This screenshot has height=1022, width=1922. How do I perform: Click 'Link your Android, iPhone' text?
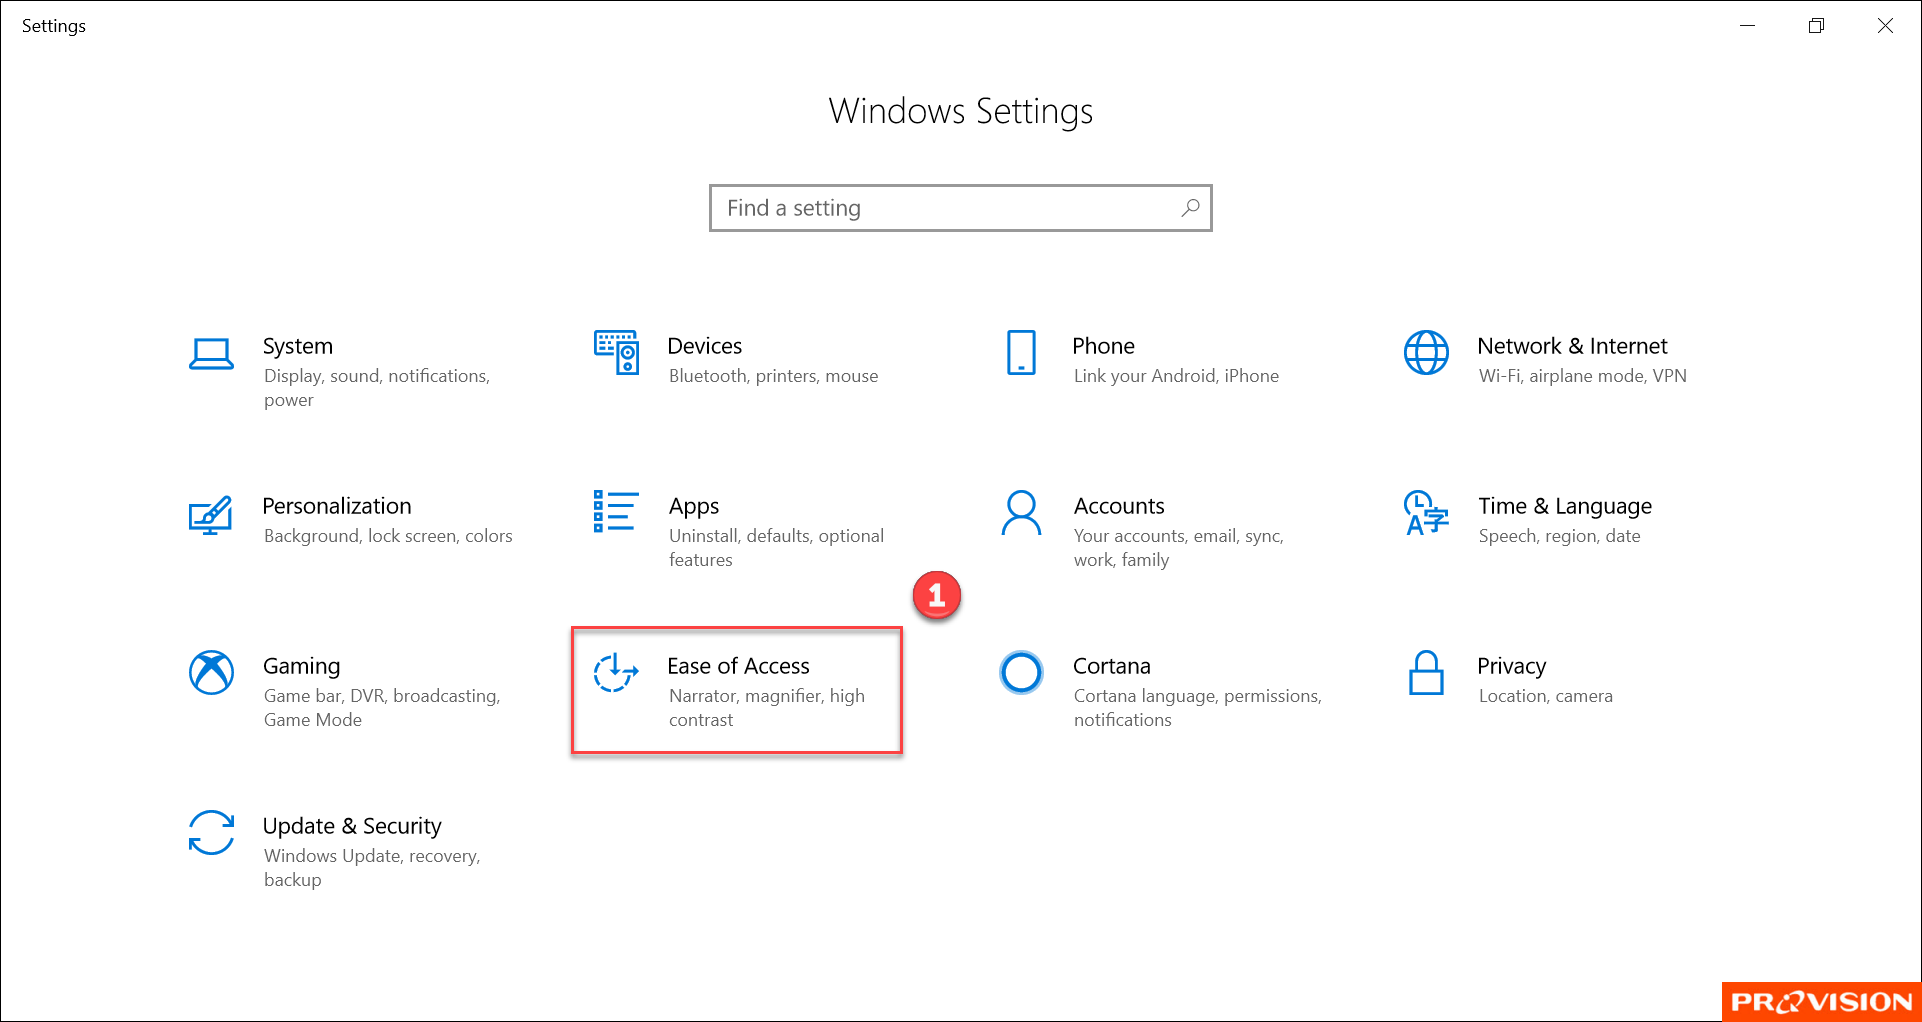tap(1176, 376)
